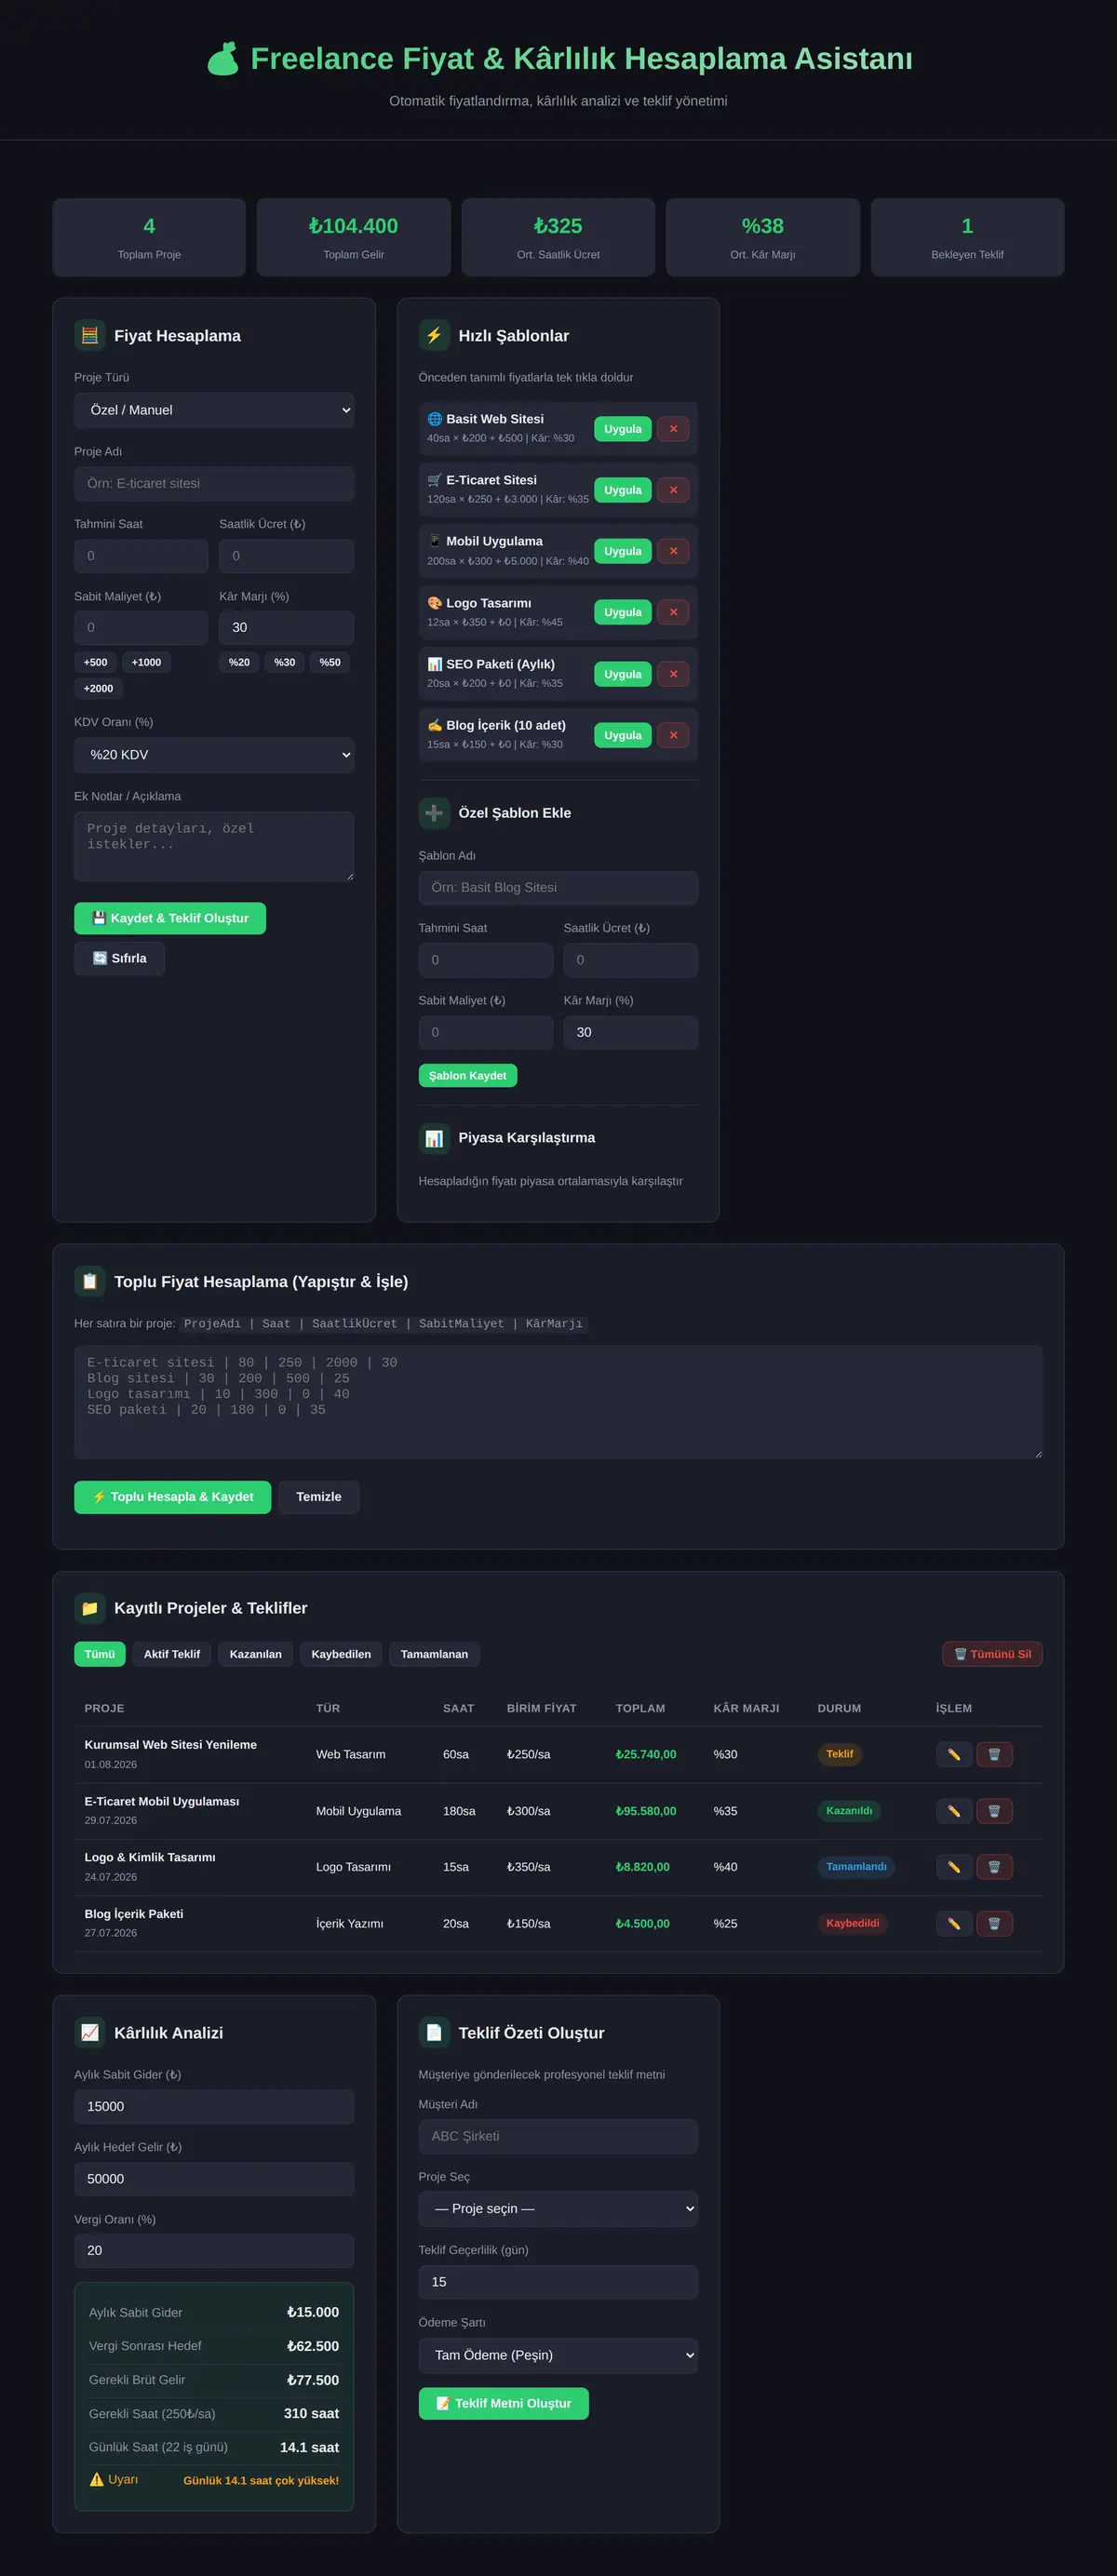
Task: Click Tümünü Sil to delete all
Action: tap(992, 1654)
